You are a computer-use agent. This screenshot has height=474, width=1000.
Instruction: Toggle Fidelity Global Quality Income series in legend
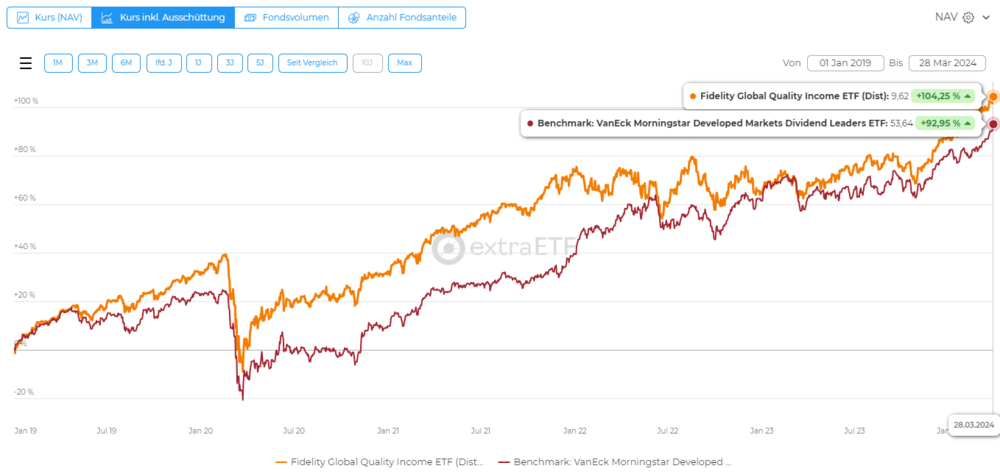tap(381, 462)
